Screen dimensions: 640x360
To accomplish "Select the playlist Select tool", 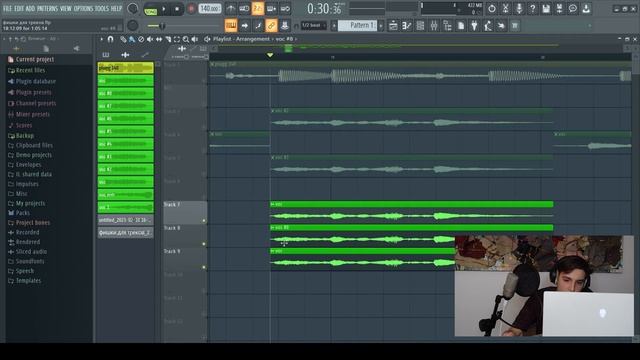I will [x=177, y=39].
